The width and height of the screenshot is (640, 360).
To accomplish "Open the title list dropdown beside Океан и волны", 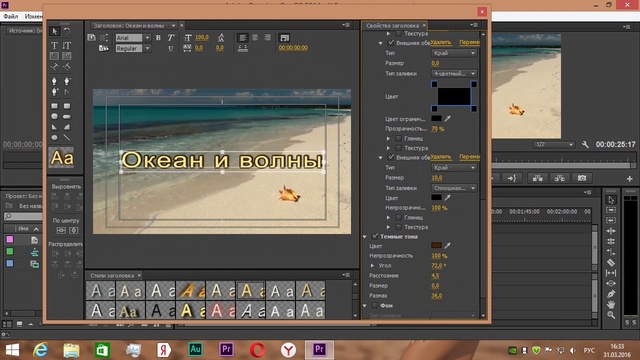I will [x=173, y=26].
